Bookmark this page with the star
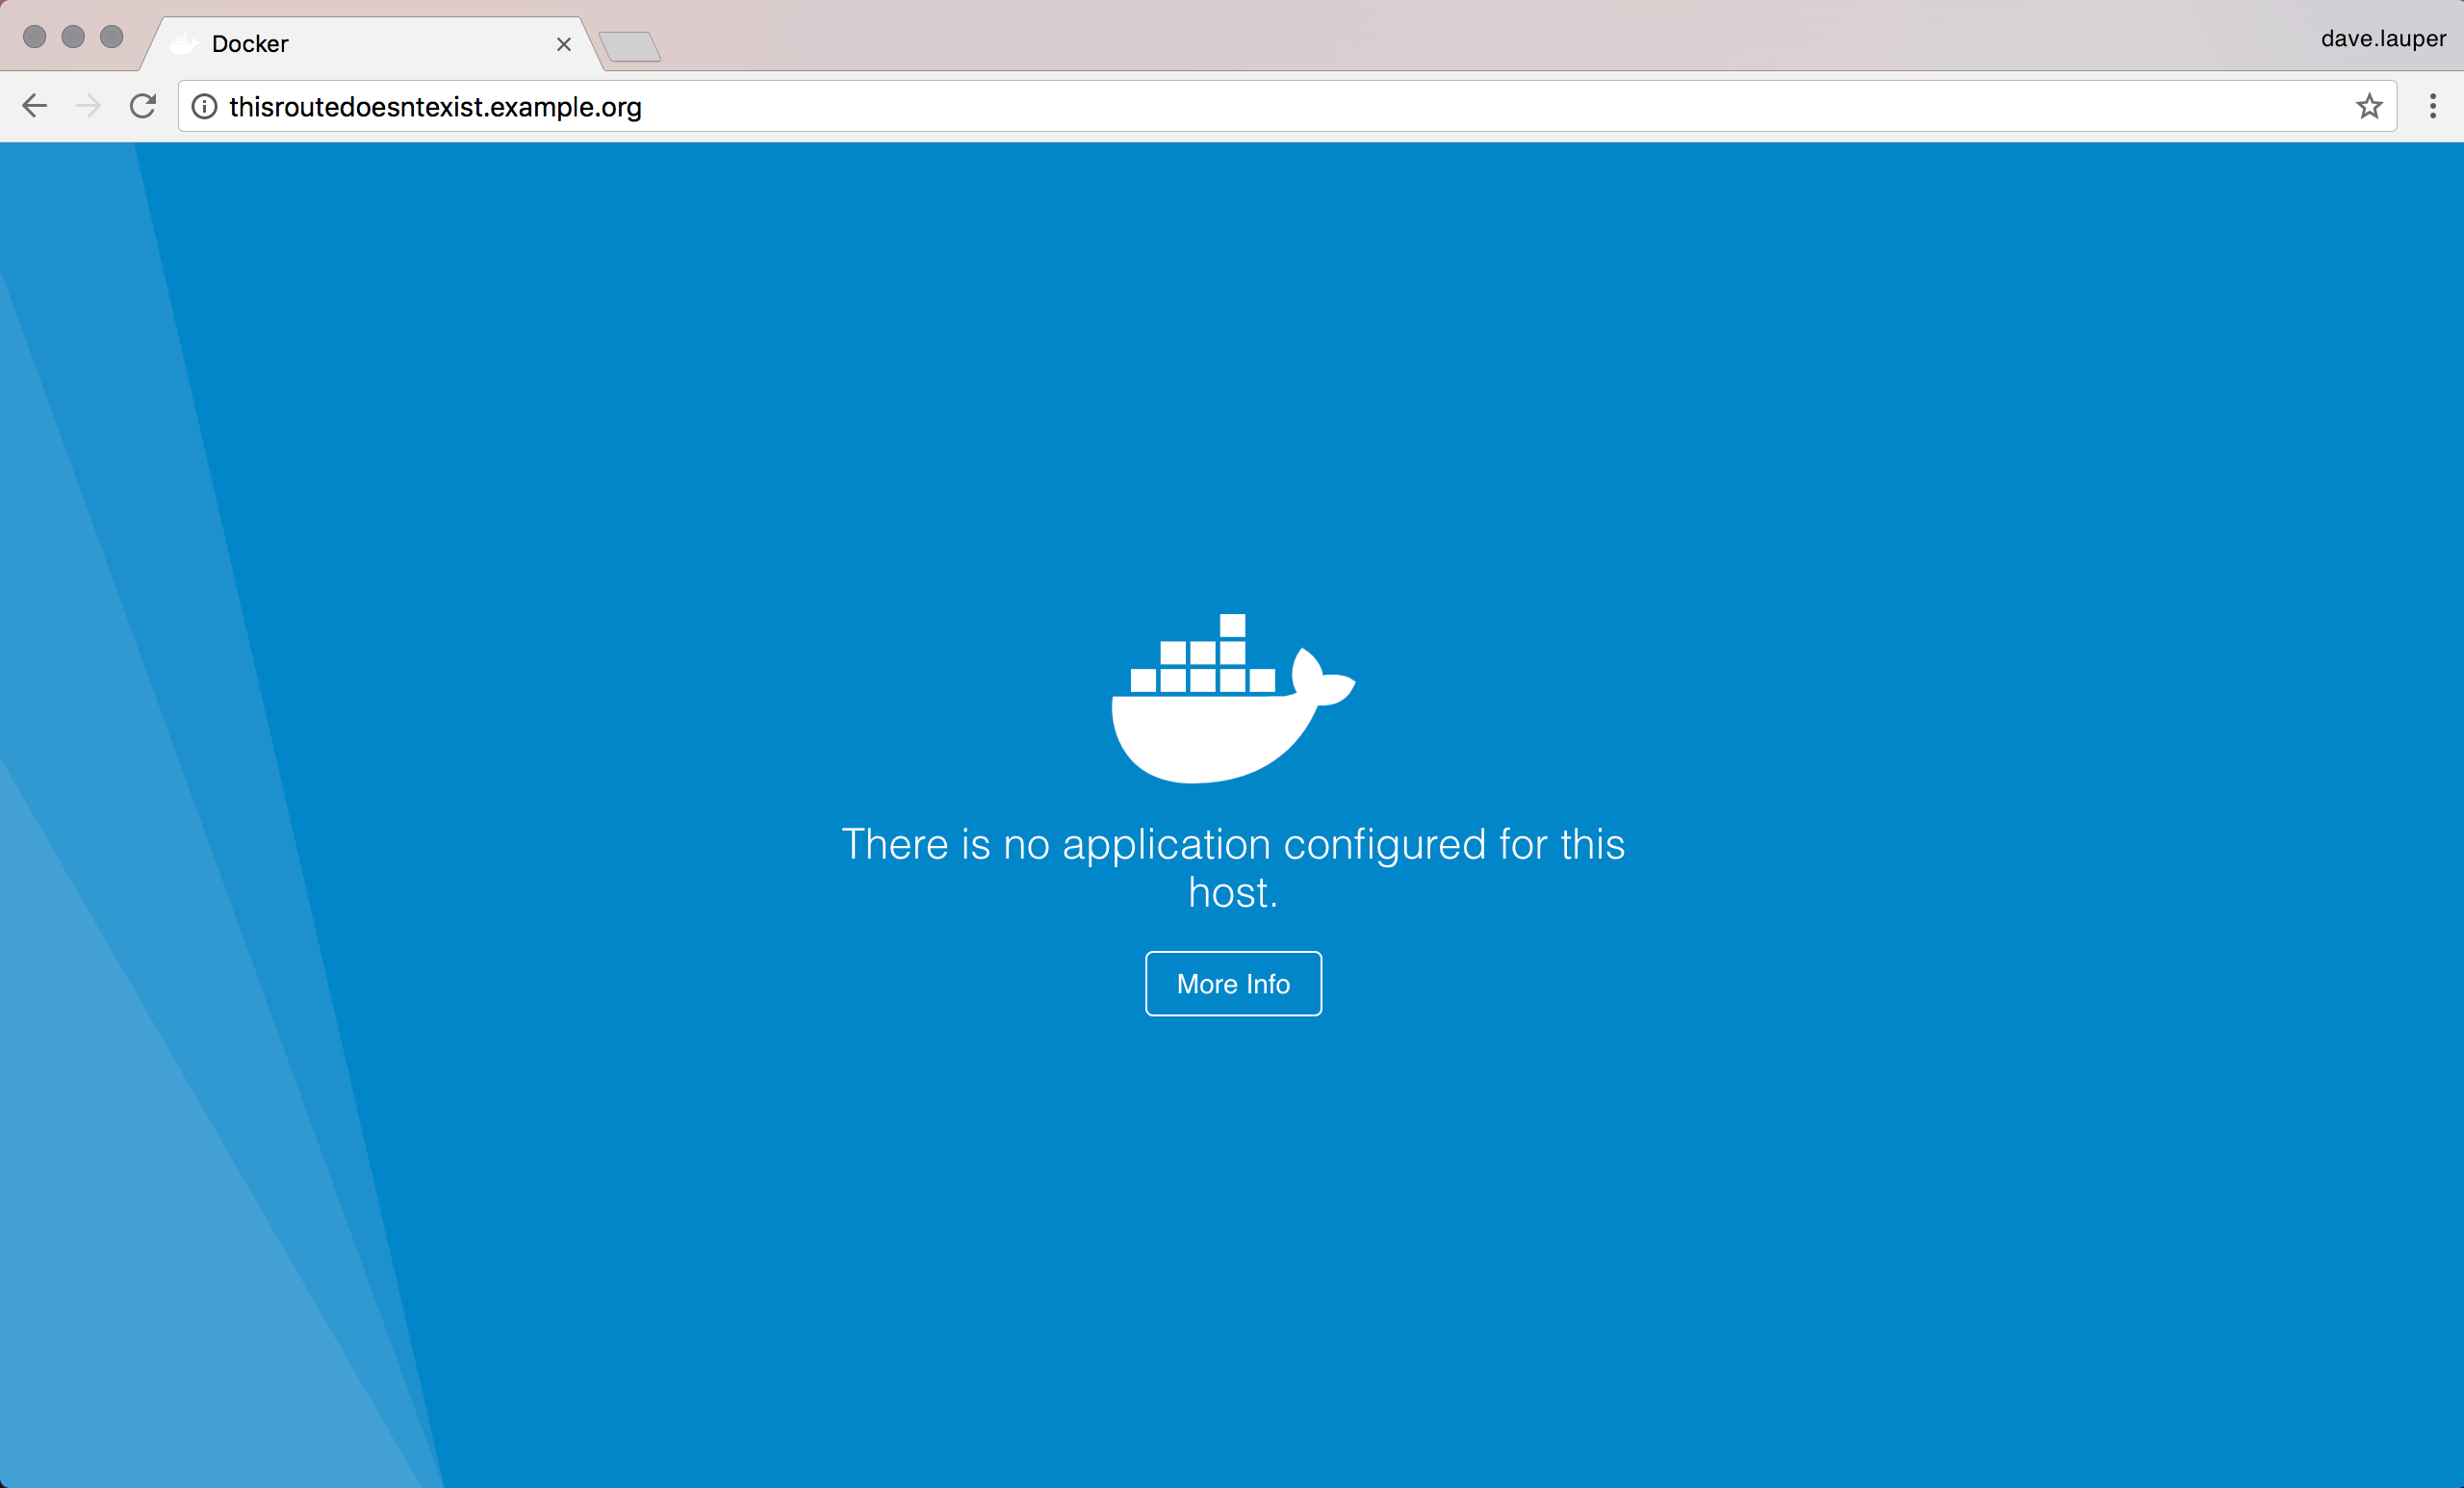2464x1488 pixels. 2368,106
